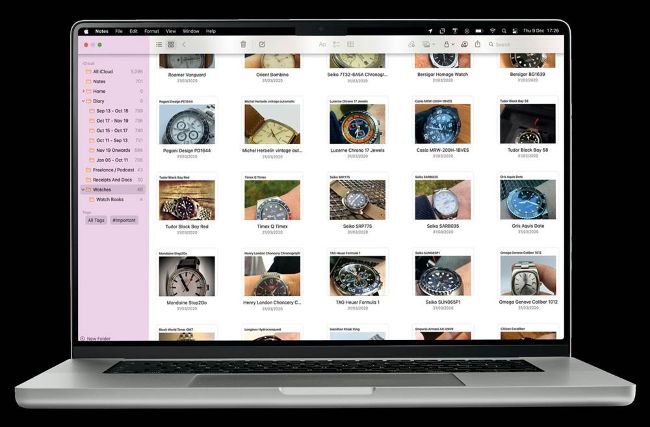Switch to list view in the toolbar
The image size is (650, 427).
coord(158,44)
